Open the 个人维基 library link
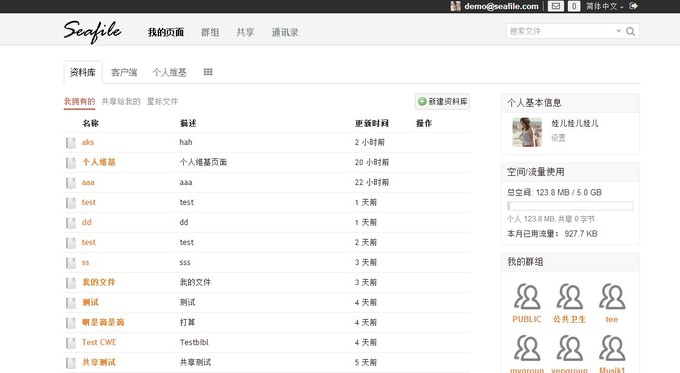 pos(99,162)
